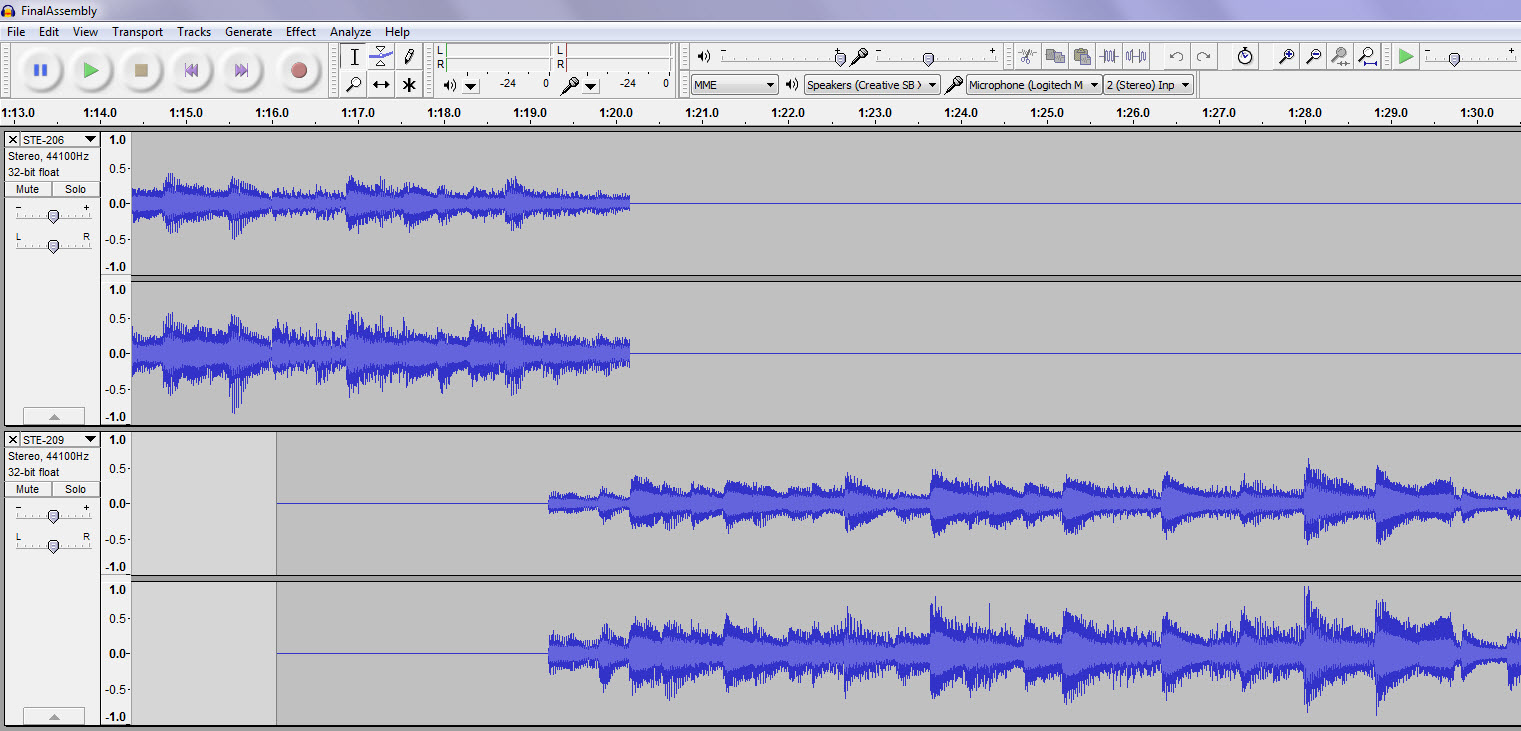Pick the Time Shift tool

tap(382, 85)
